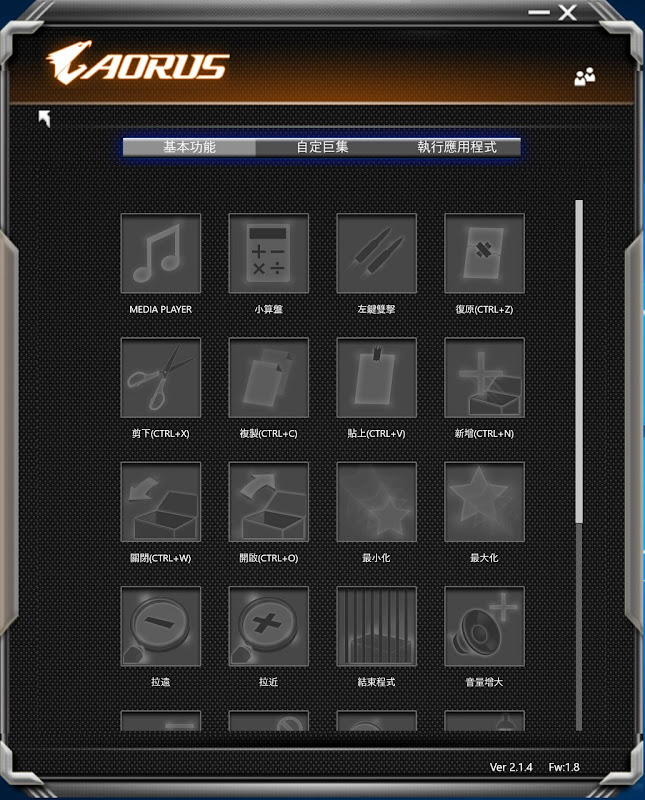Pick the New (CTRL+N) icon
This screenshot has width=645, height=800.
484,378
